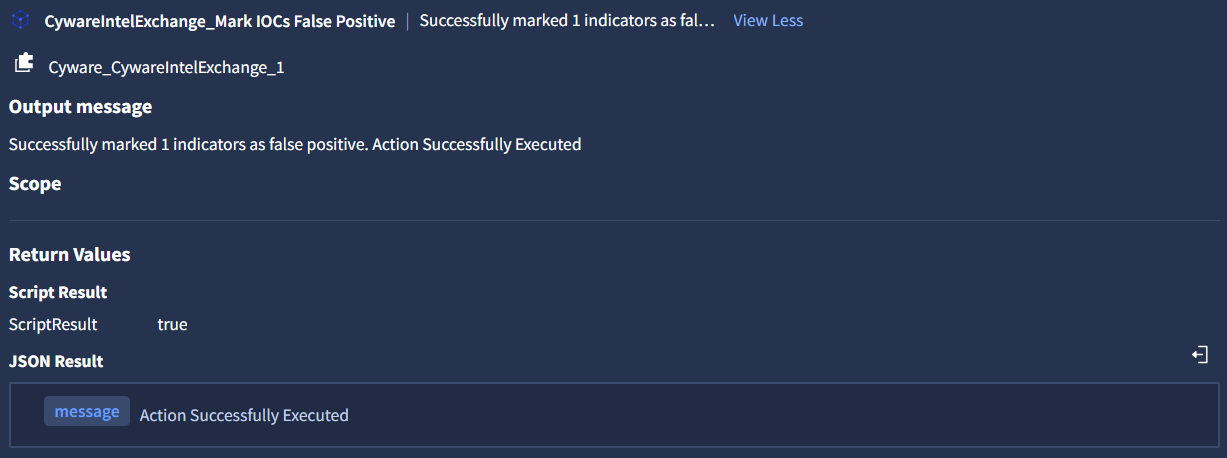
Task: Click the truncated 'Successfully marked 1 indicators' summary
Action: [x=567, y=21]
